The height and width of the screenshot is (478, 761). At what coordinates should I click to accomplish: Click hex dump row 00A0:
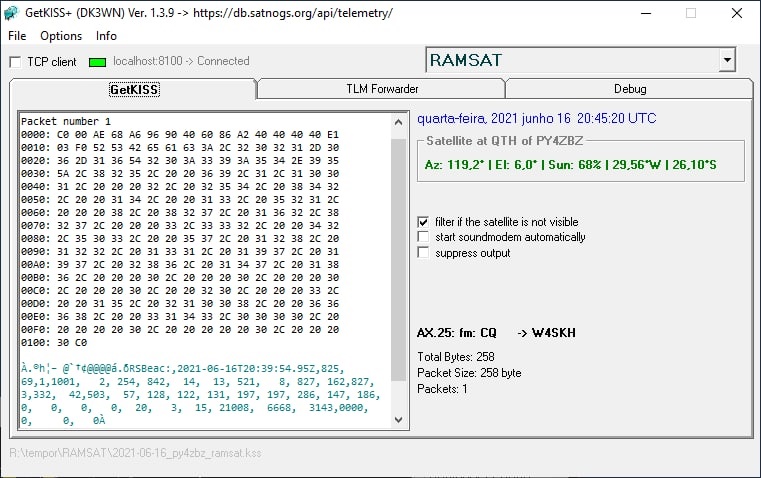[180, 264]
